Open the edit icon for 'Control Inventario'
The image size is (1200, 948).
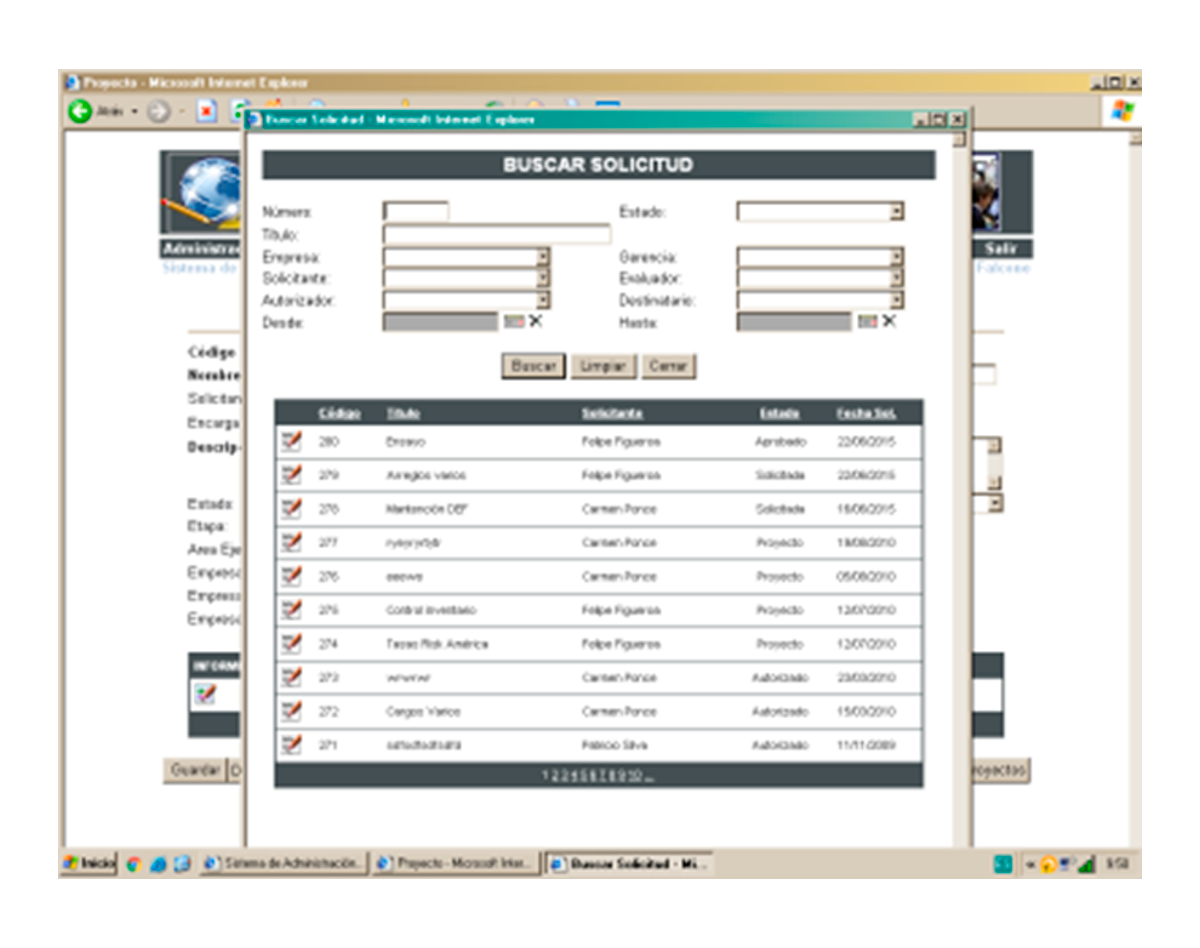point(290,609)
